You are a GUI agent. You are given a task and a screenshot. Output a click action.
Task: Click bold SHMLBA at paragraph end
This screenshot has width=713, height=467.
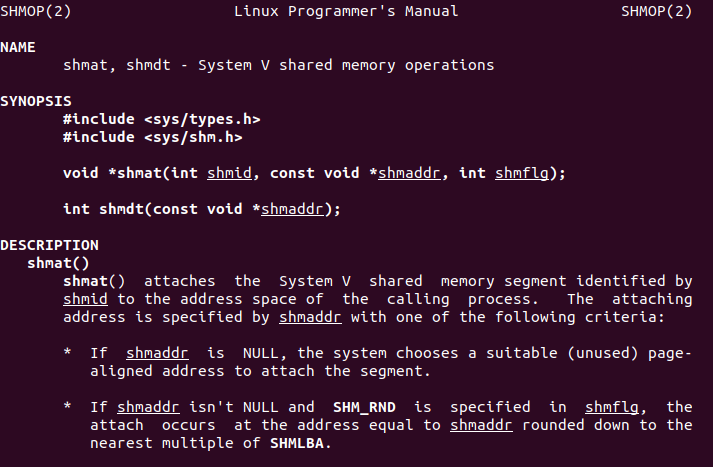296,443
